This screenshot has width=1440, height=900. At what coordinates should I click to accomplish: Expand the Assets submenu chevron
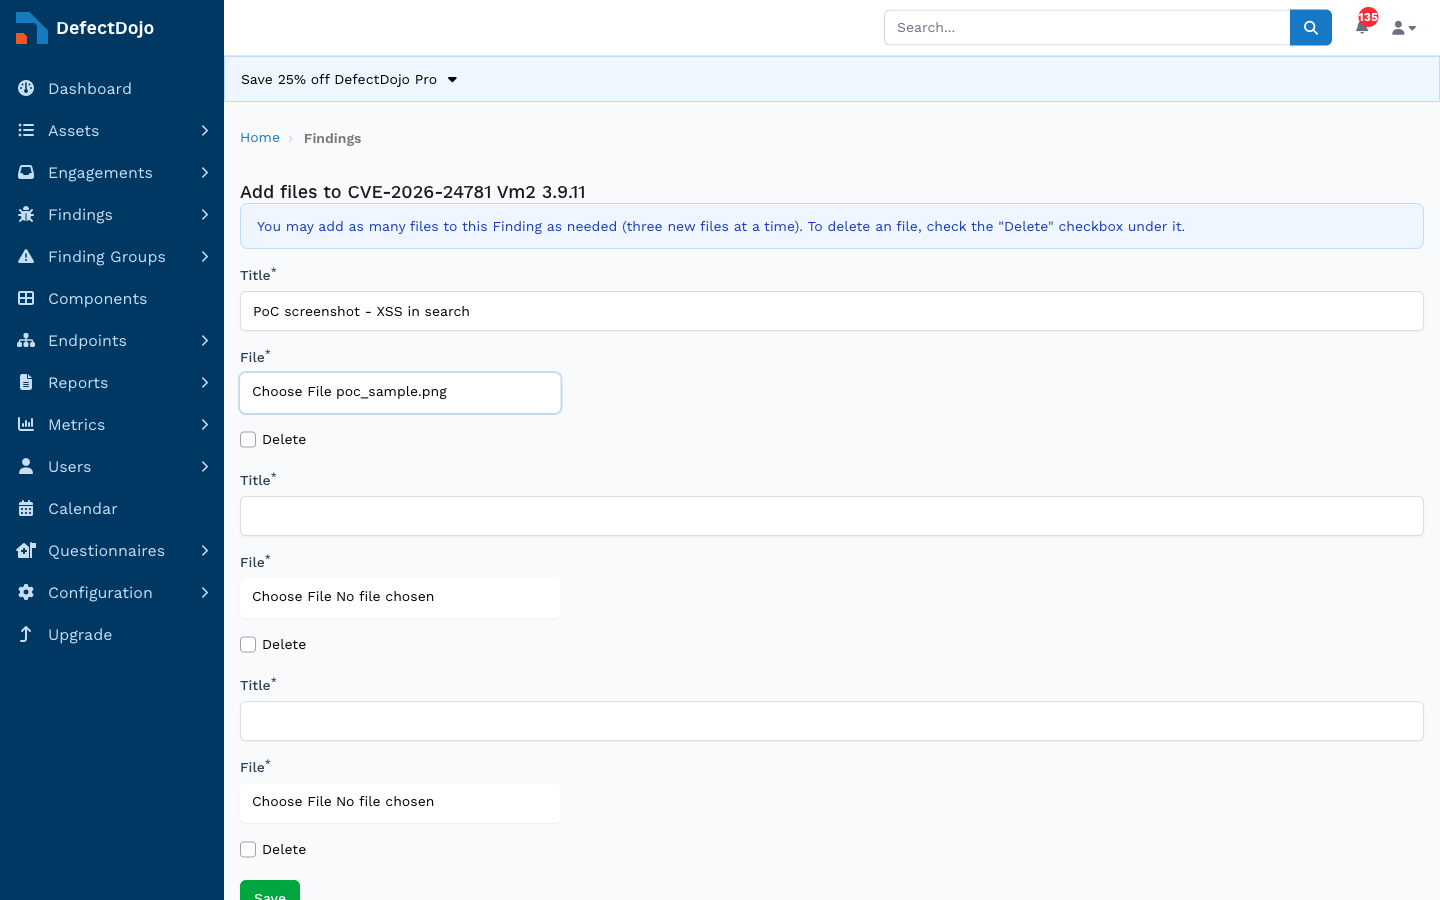(204, 130)
